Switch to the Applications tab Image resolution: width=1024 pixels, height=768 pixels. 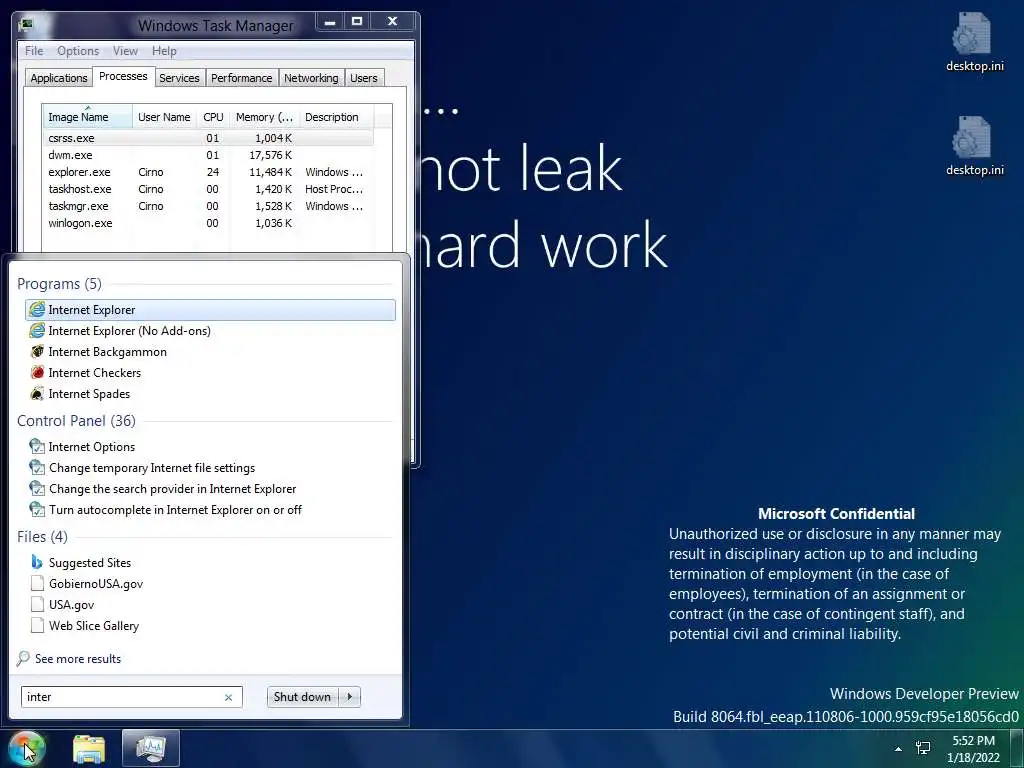click(59, 78)
